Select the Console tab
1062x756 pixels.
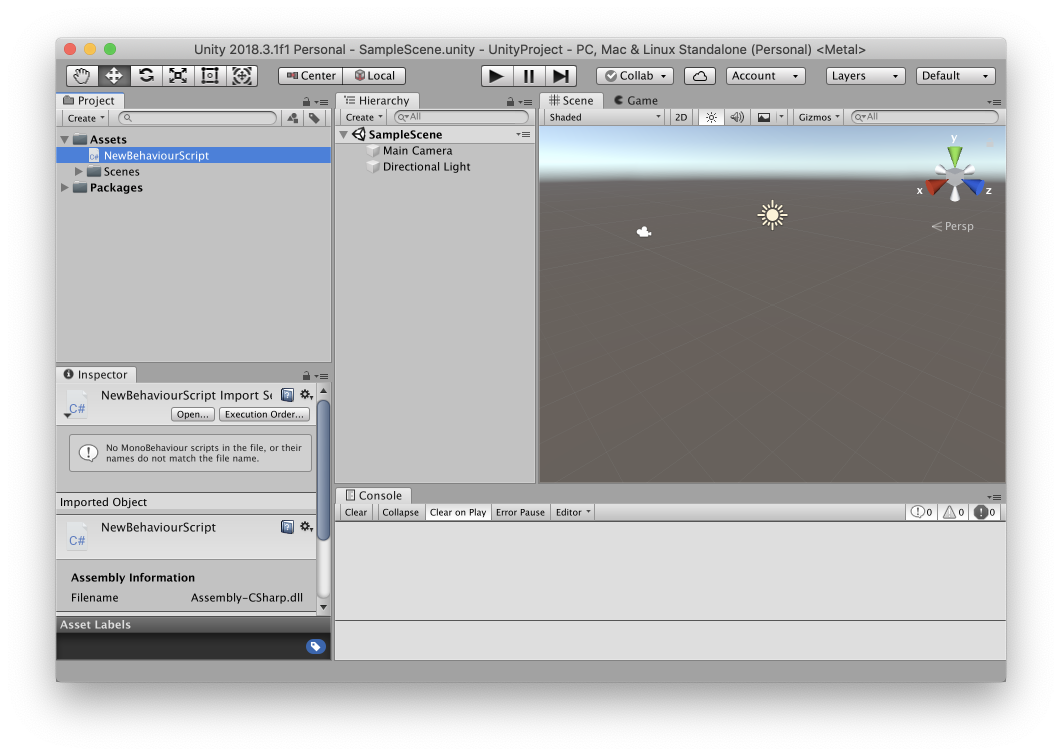[x=373, y=495]
